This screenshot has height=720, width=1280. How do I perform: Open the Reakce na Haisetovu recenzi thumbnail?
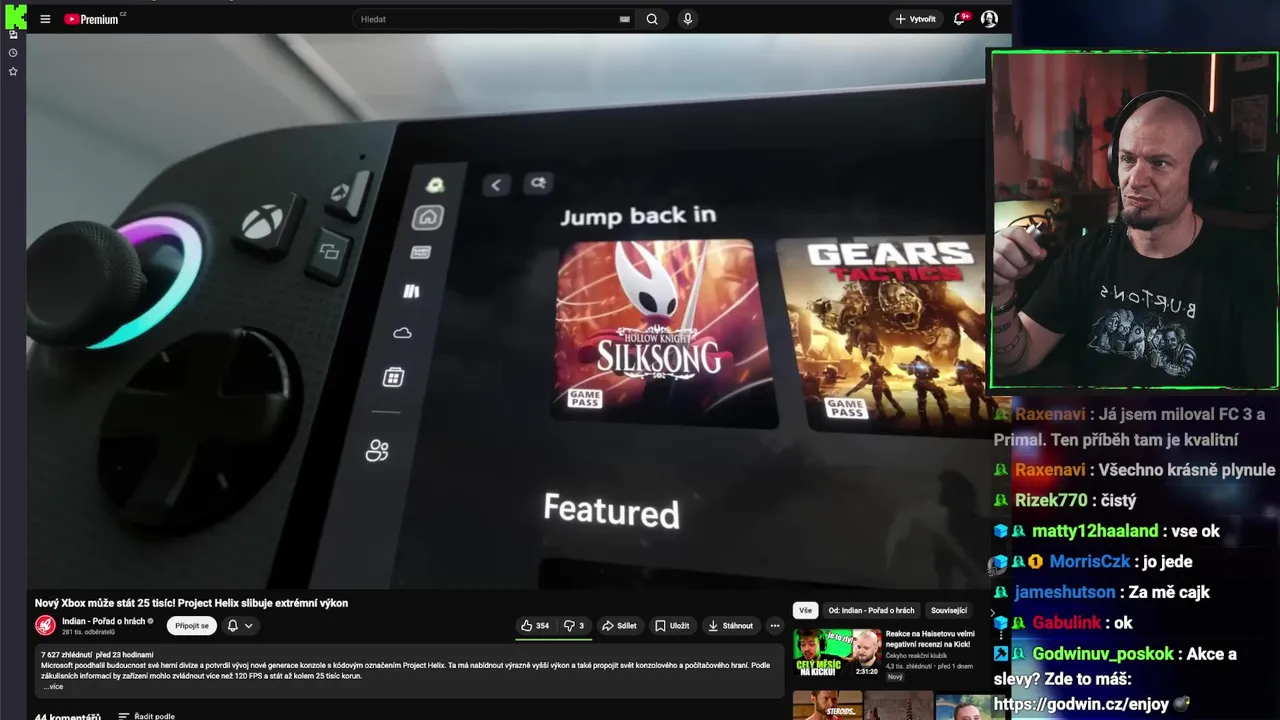tap(837, 653)
